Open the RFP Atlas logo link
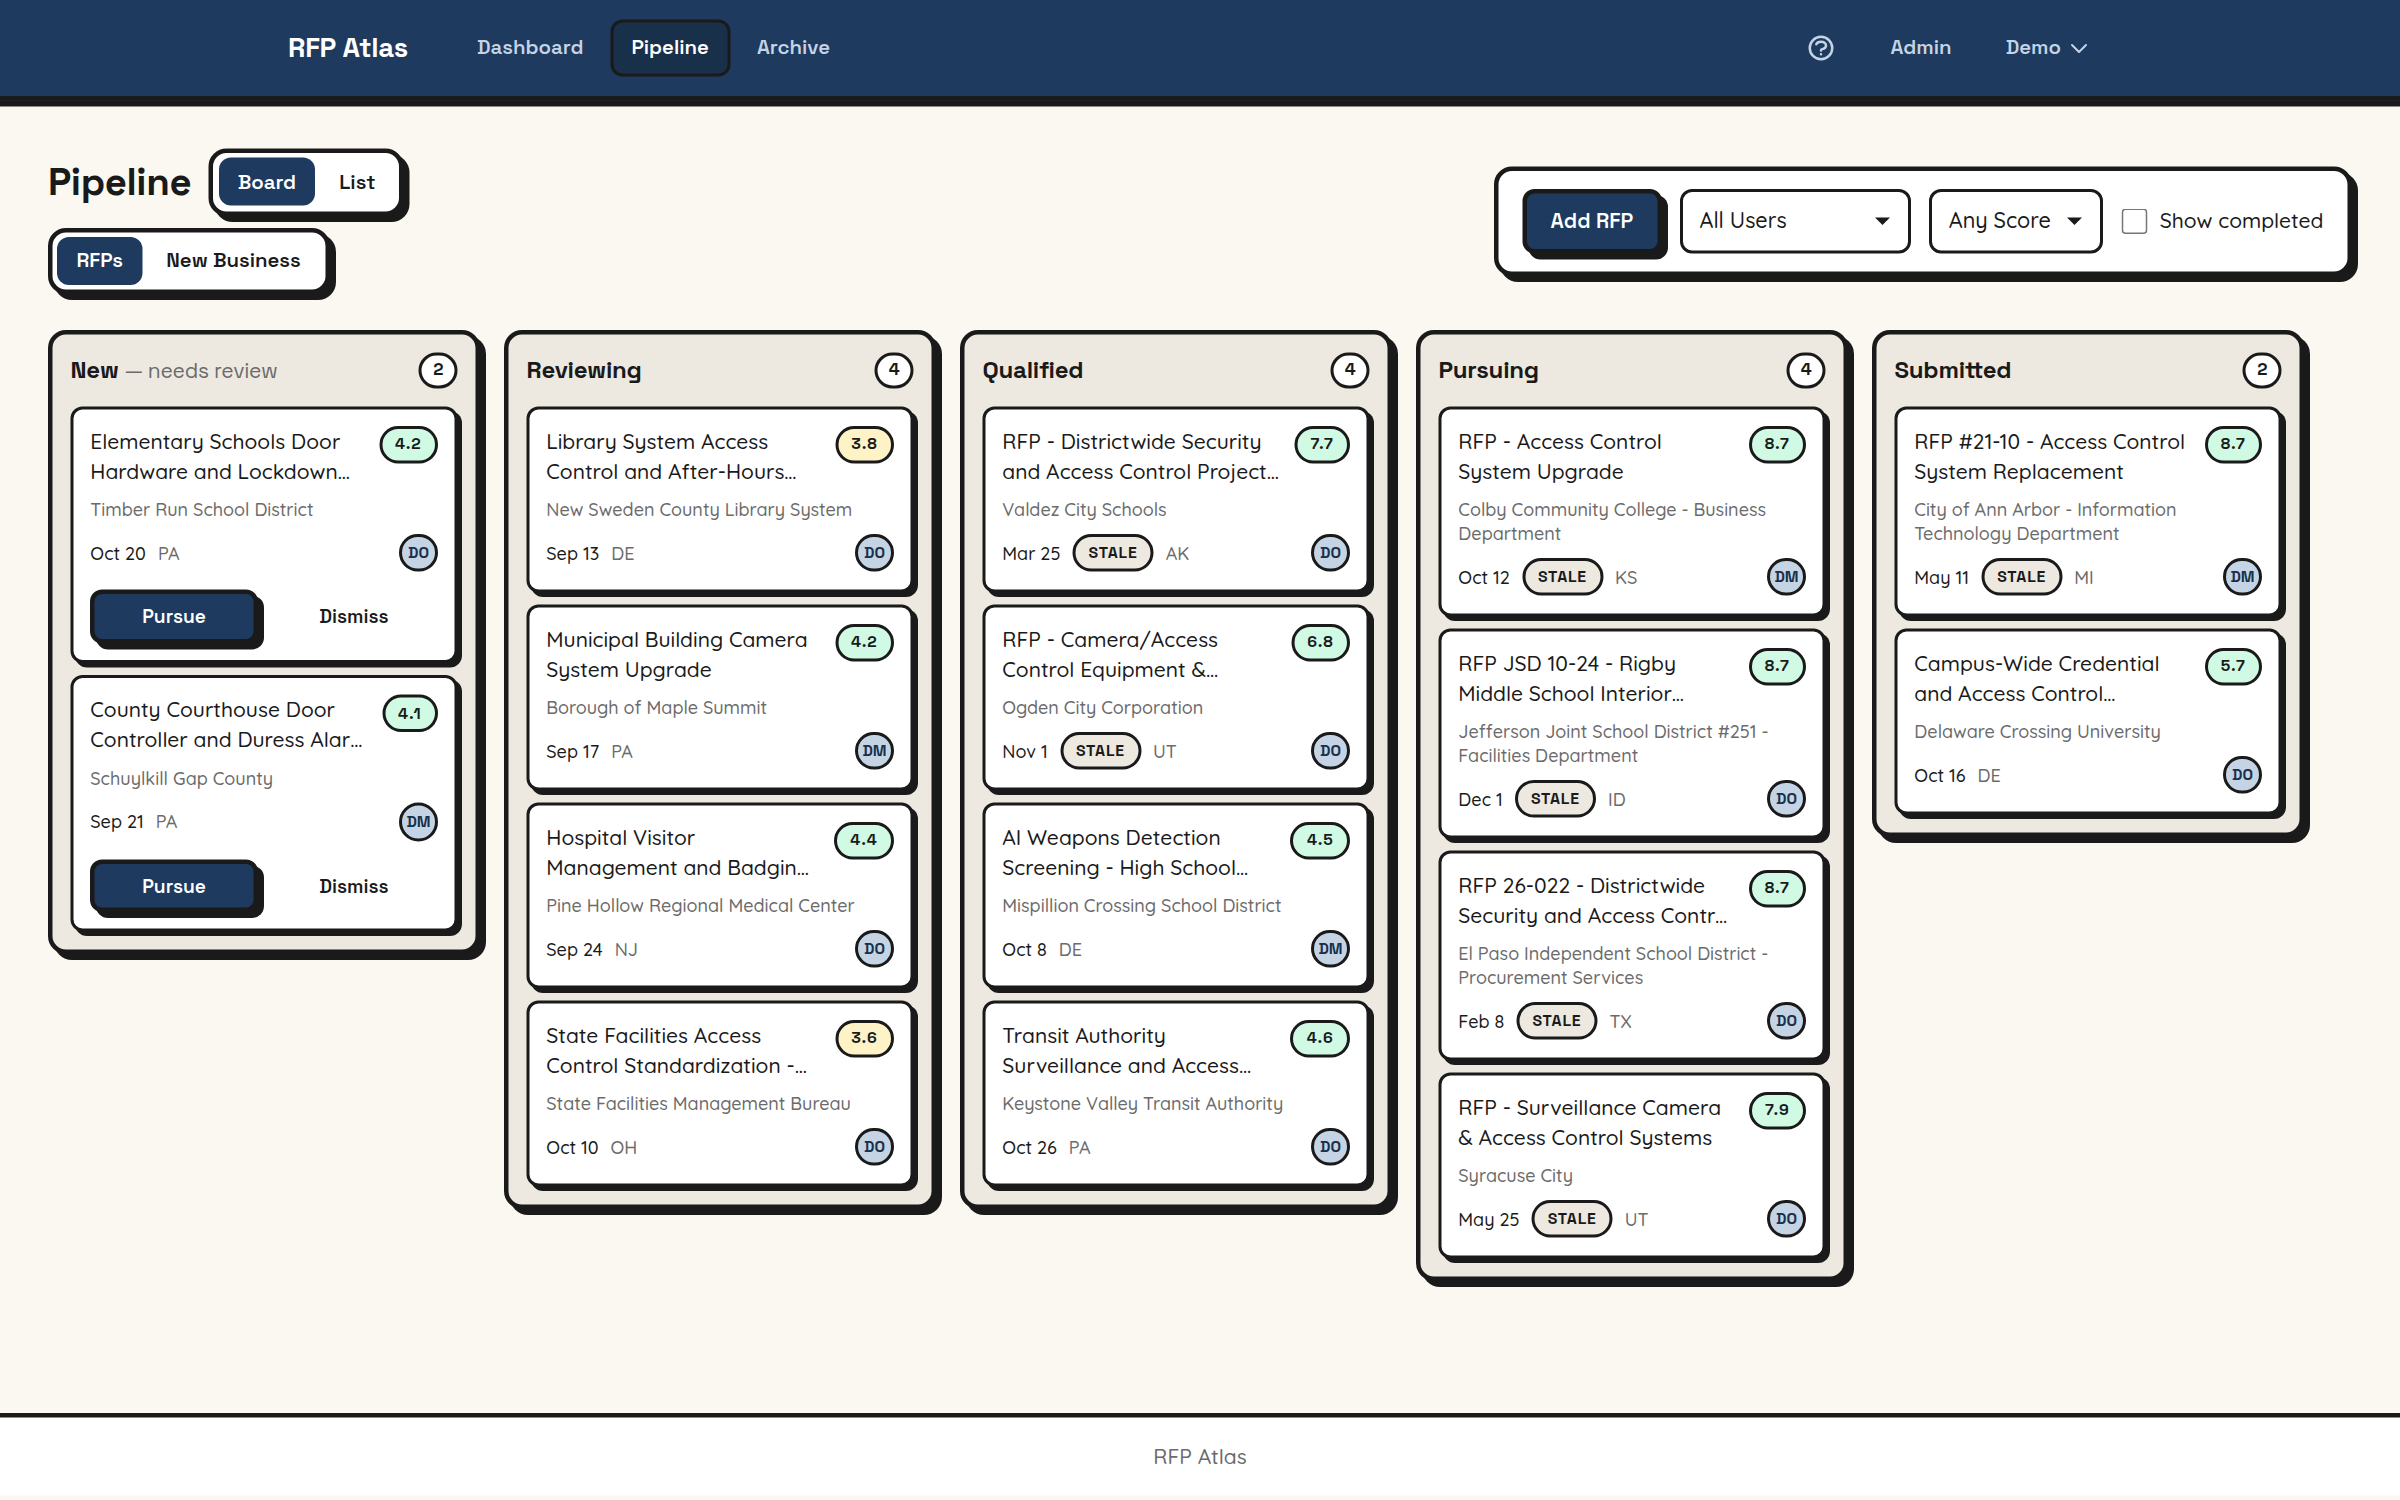 (348, 48)
